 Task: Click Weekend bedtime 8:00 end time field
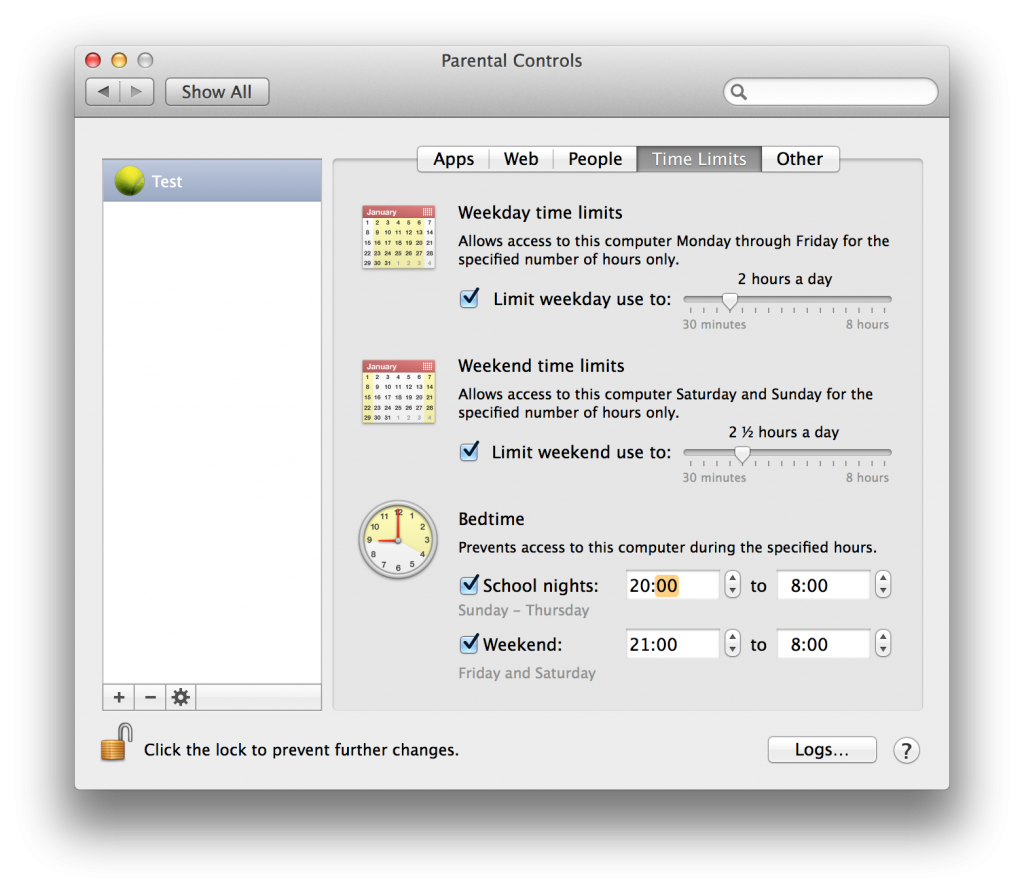(824, 644)
